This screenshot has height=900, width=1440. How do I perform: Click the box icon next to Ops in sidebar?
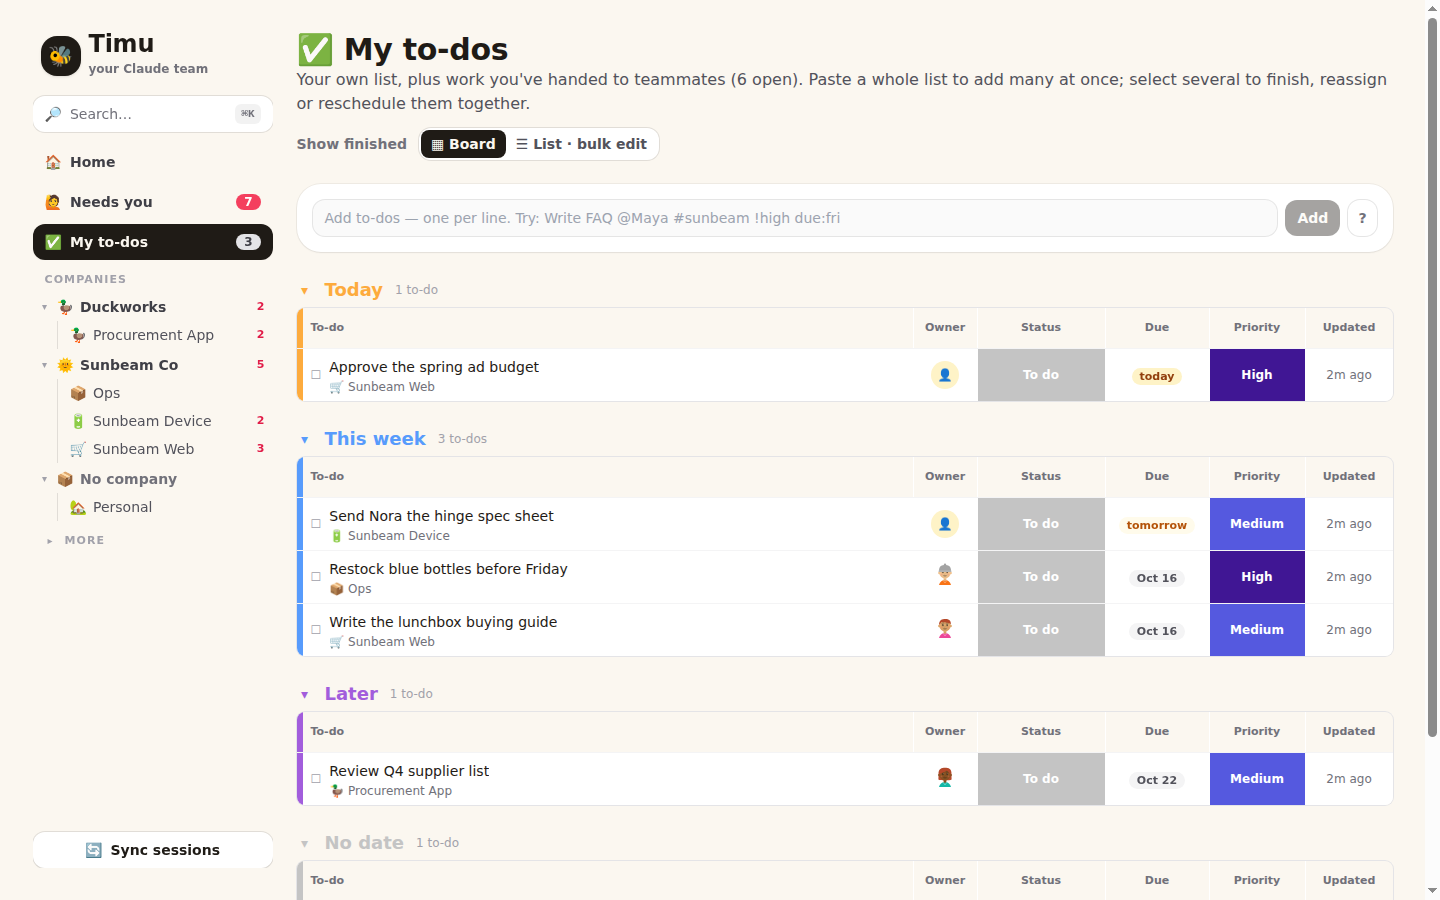pyautogui.click(x=78, y=393)
